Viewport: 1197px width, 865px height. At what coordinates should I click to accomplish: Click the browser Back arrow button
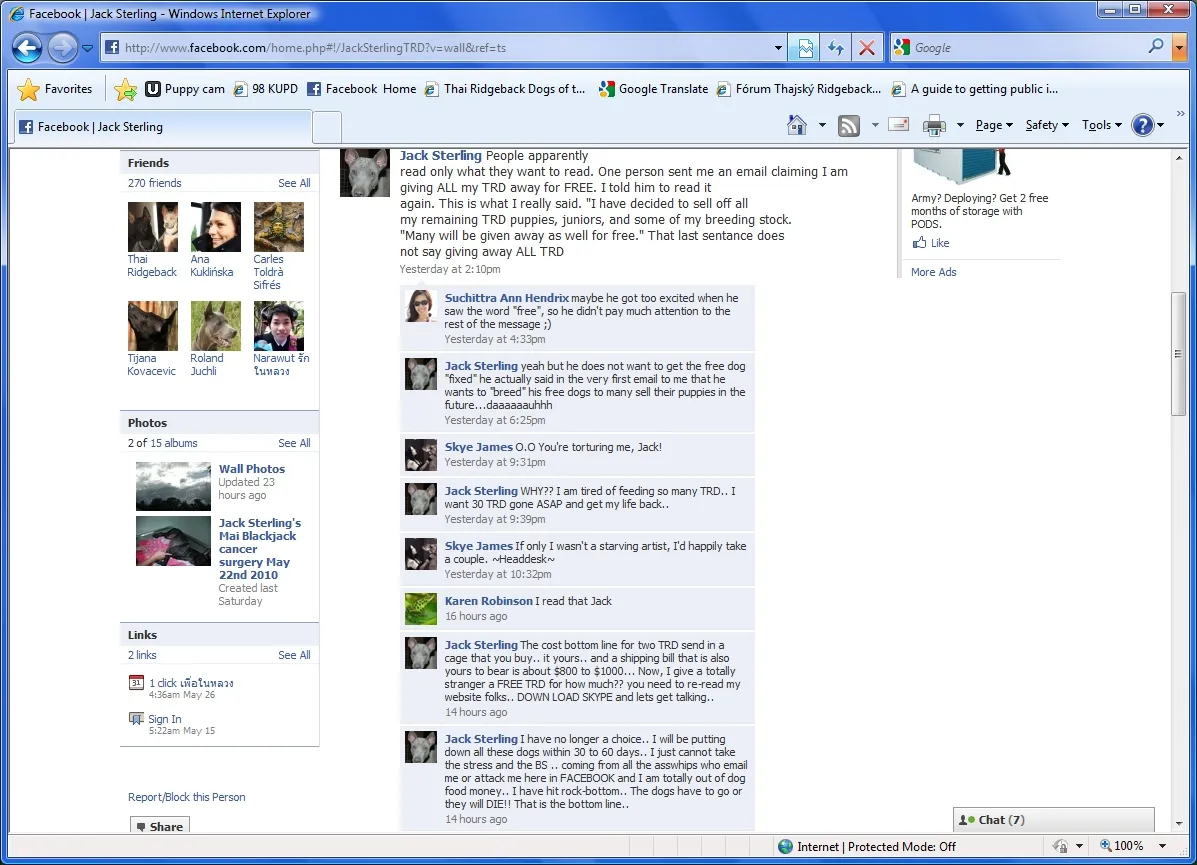[27, 48]
